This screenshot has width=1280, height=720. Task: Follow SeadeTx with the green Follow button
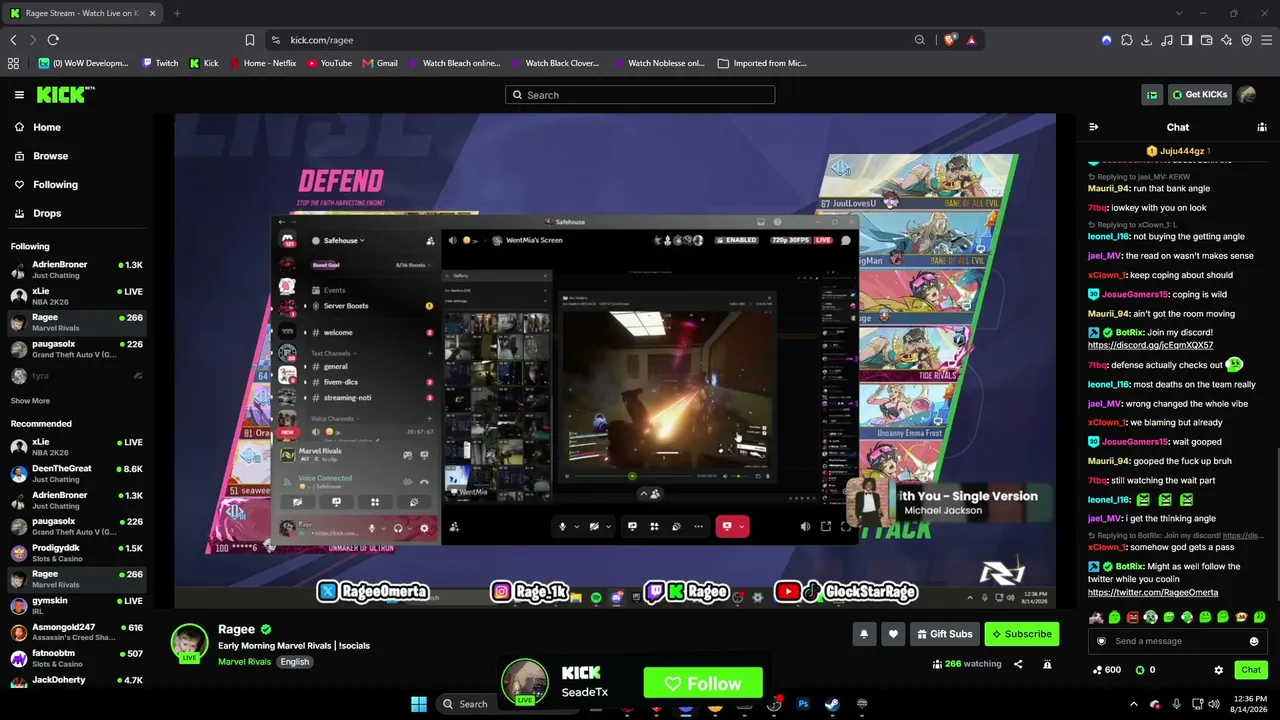(x=703, y=684)
